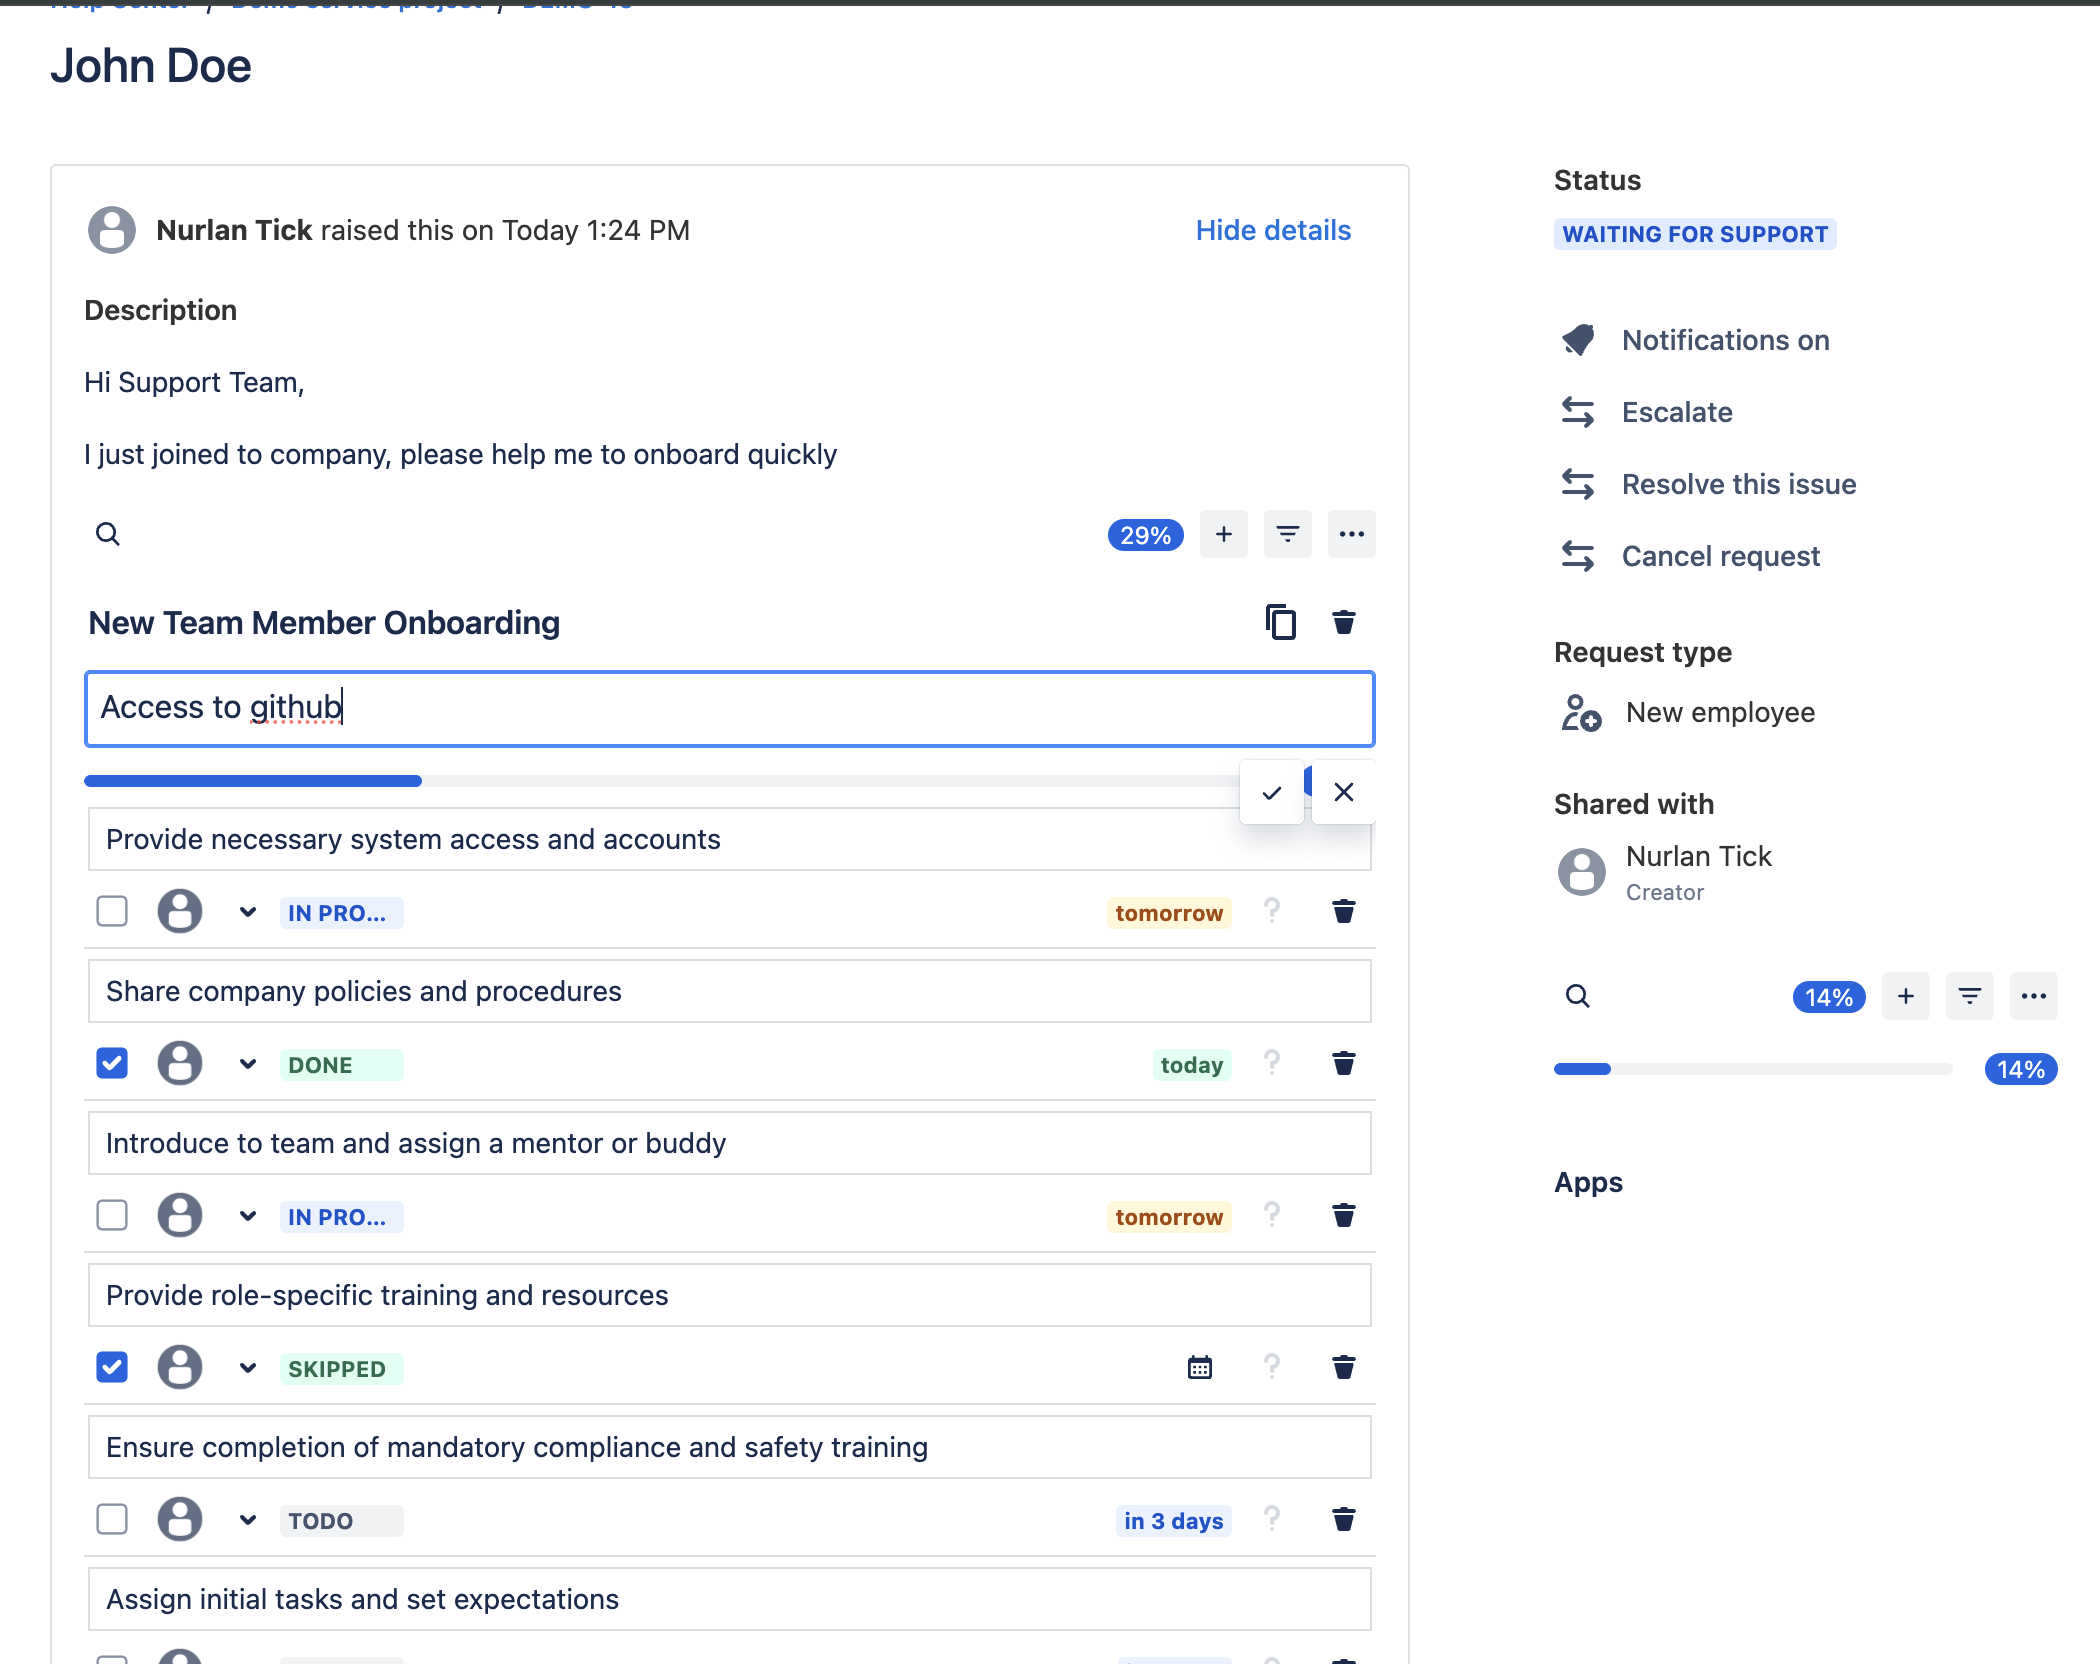Check the mandatory compliance training checkbox
The width and height of the screenshot is (2100, 1664).
[x=112, y=1519]
